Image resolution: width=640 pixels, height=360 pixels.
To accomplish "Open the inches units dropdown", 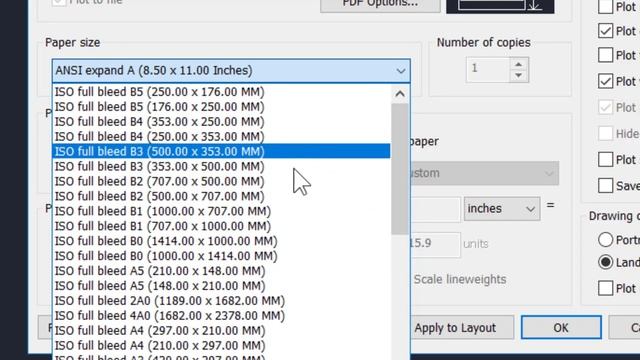I will 502,209.
